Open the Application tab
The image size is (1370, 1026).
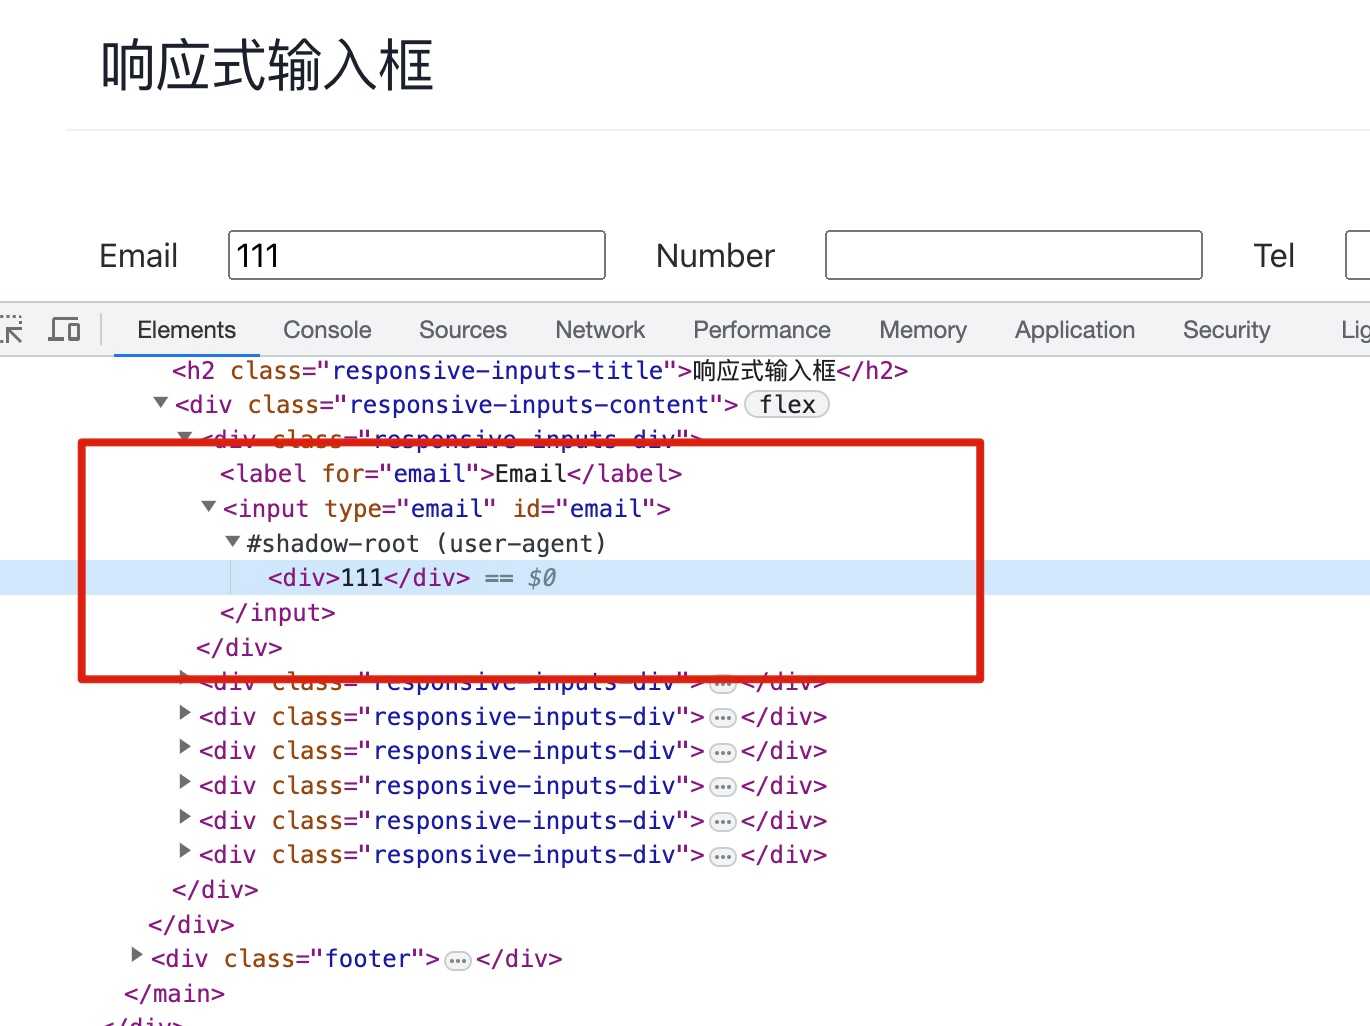point(1075,330)
